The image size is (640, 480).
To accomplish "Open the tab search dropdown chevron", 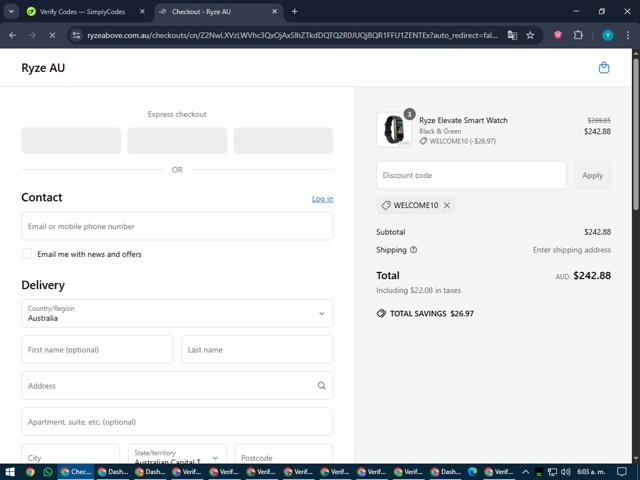I will point(11,11).
